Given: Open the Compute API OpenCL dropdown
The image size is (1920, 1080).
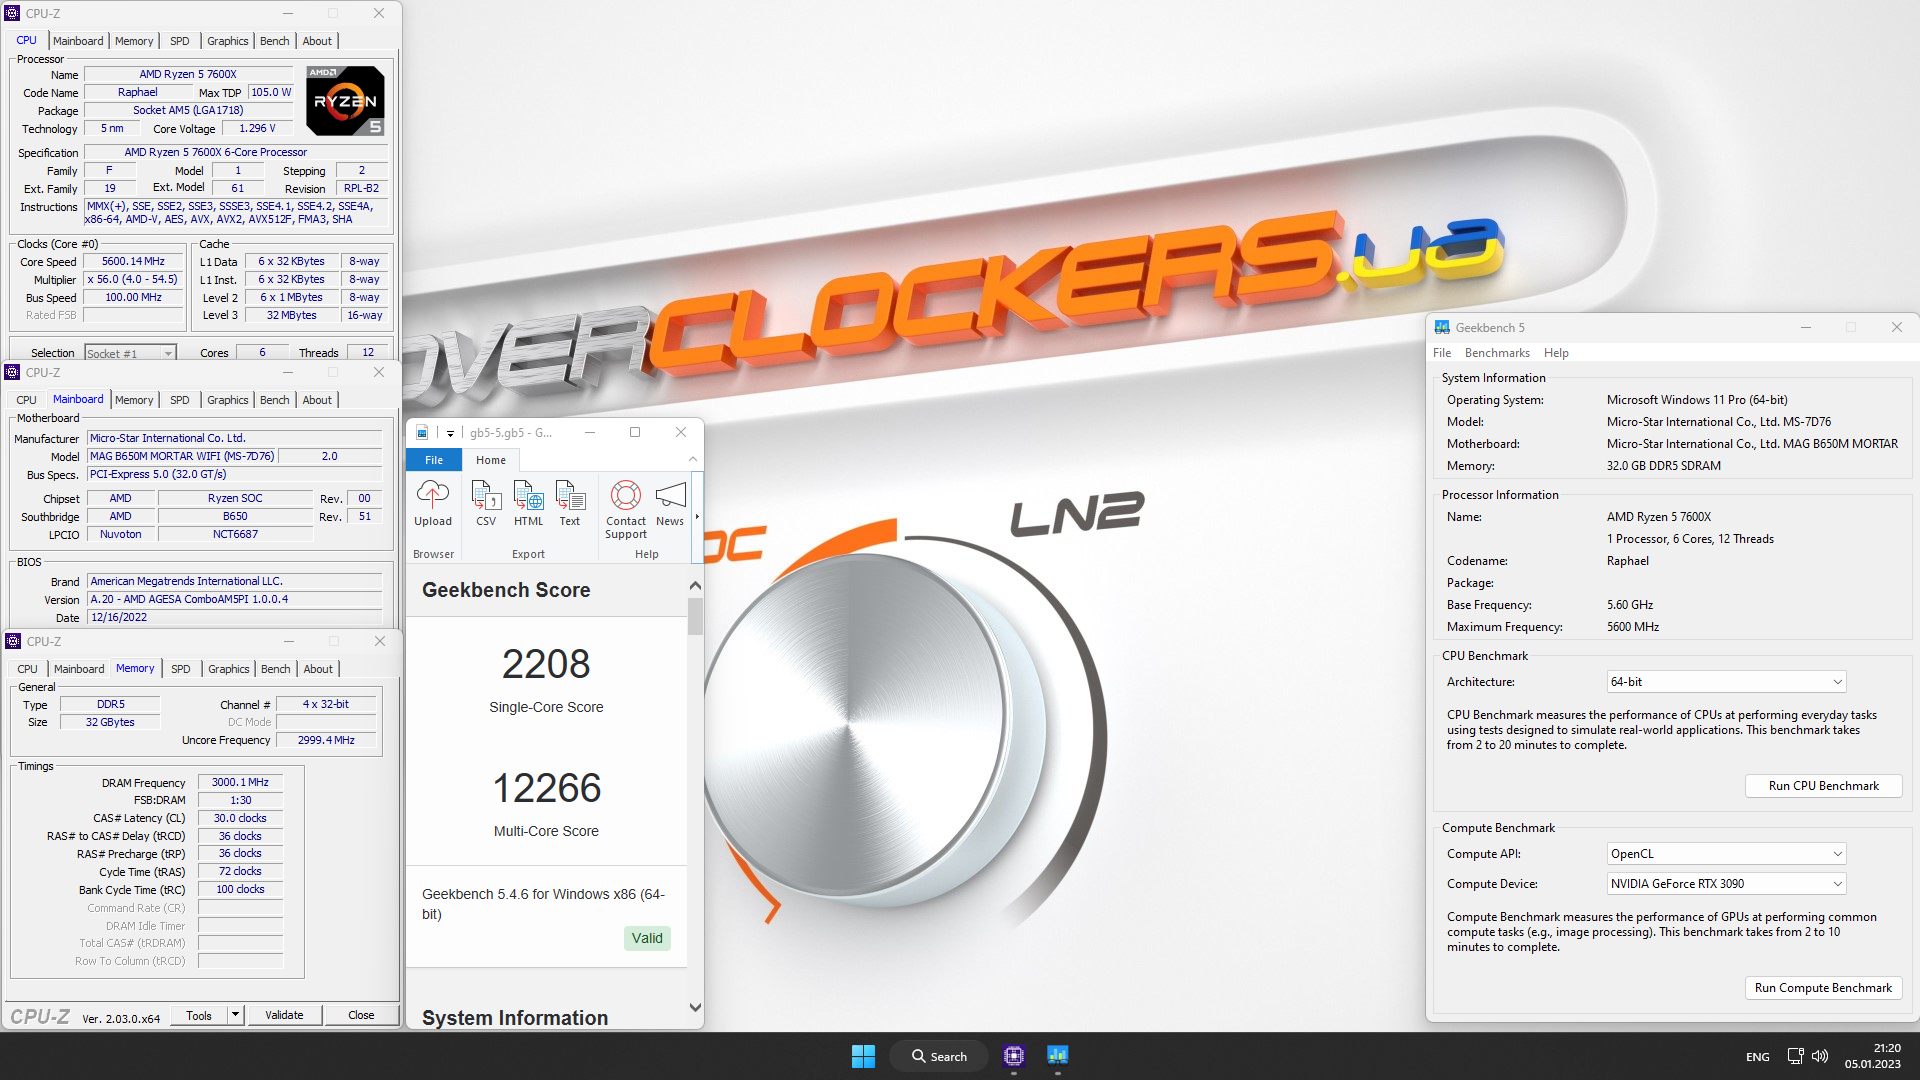Looking at the screenshot, I should click(1726, 854).
